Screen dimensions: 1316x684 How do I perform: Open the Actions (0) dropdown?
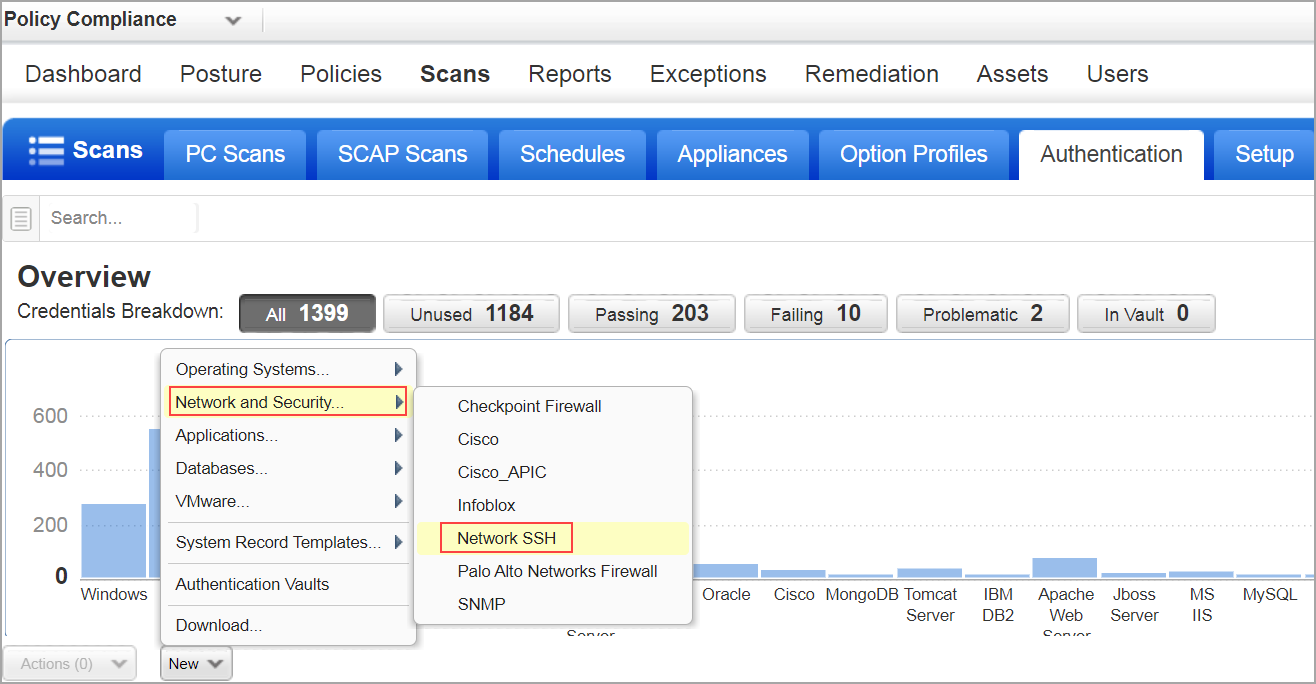[x=69, y=664]
